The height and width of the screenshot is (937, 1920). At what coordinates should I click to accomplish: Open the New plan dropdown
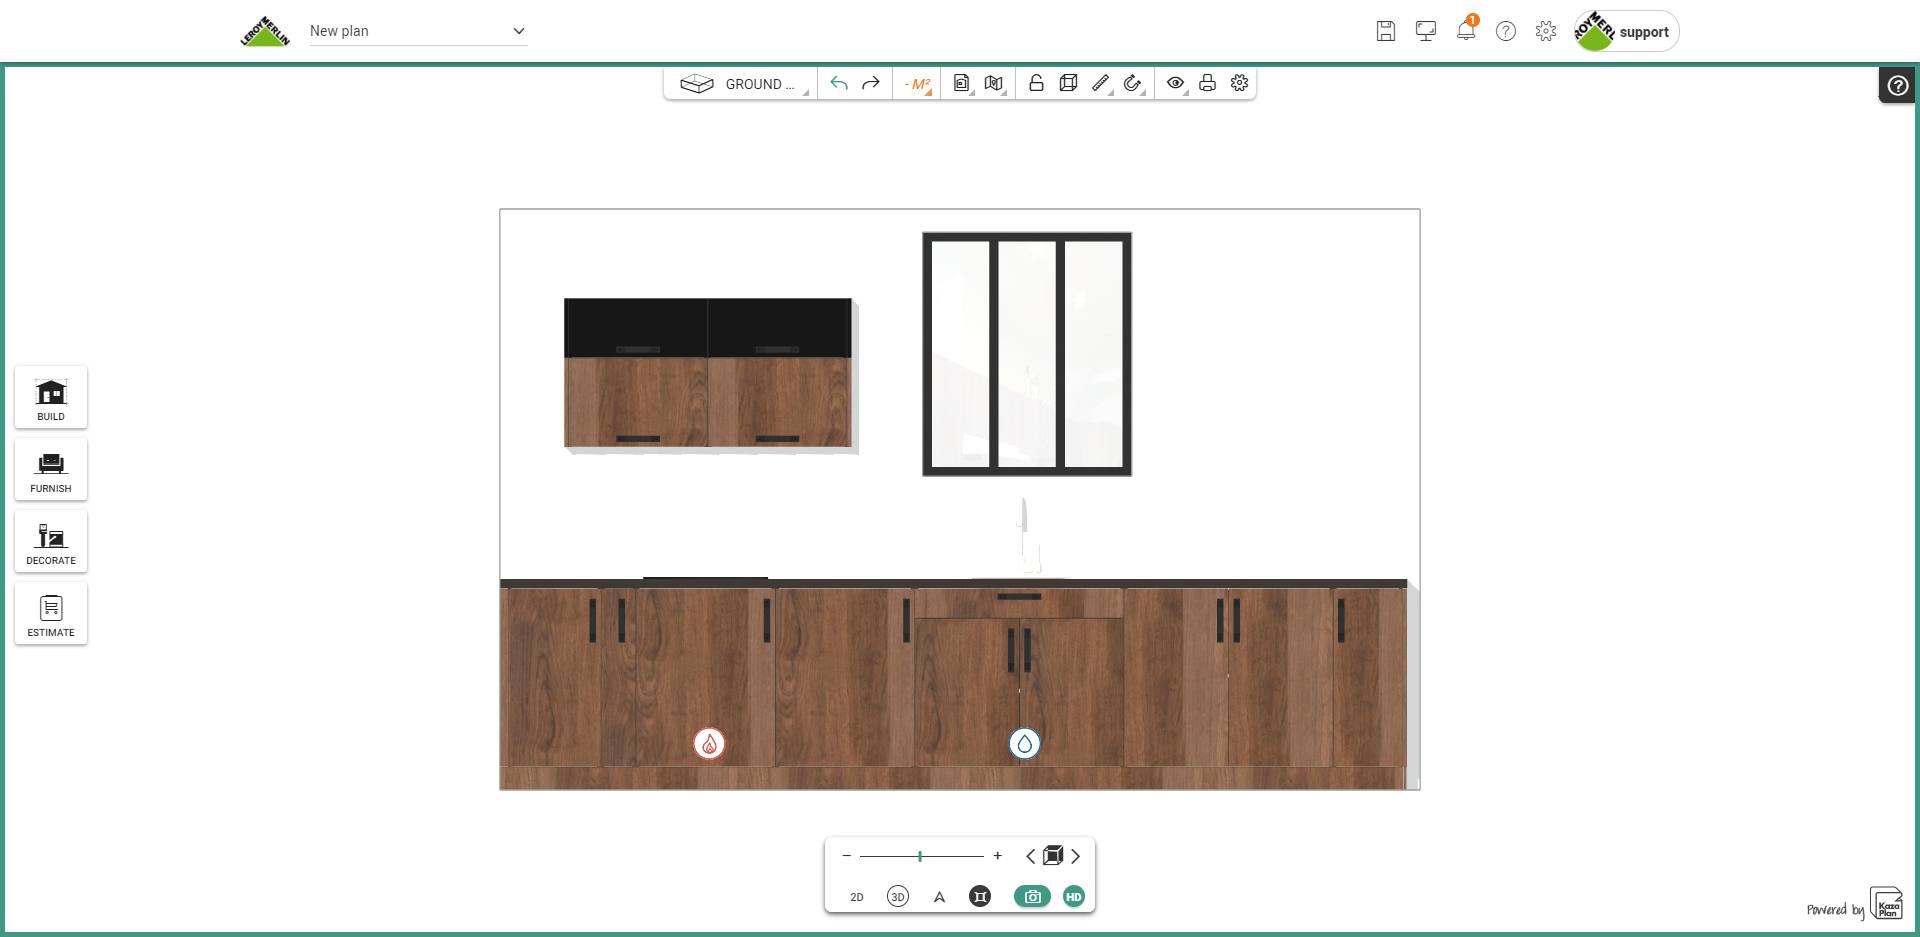tap(418, 31)
